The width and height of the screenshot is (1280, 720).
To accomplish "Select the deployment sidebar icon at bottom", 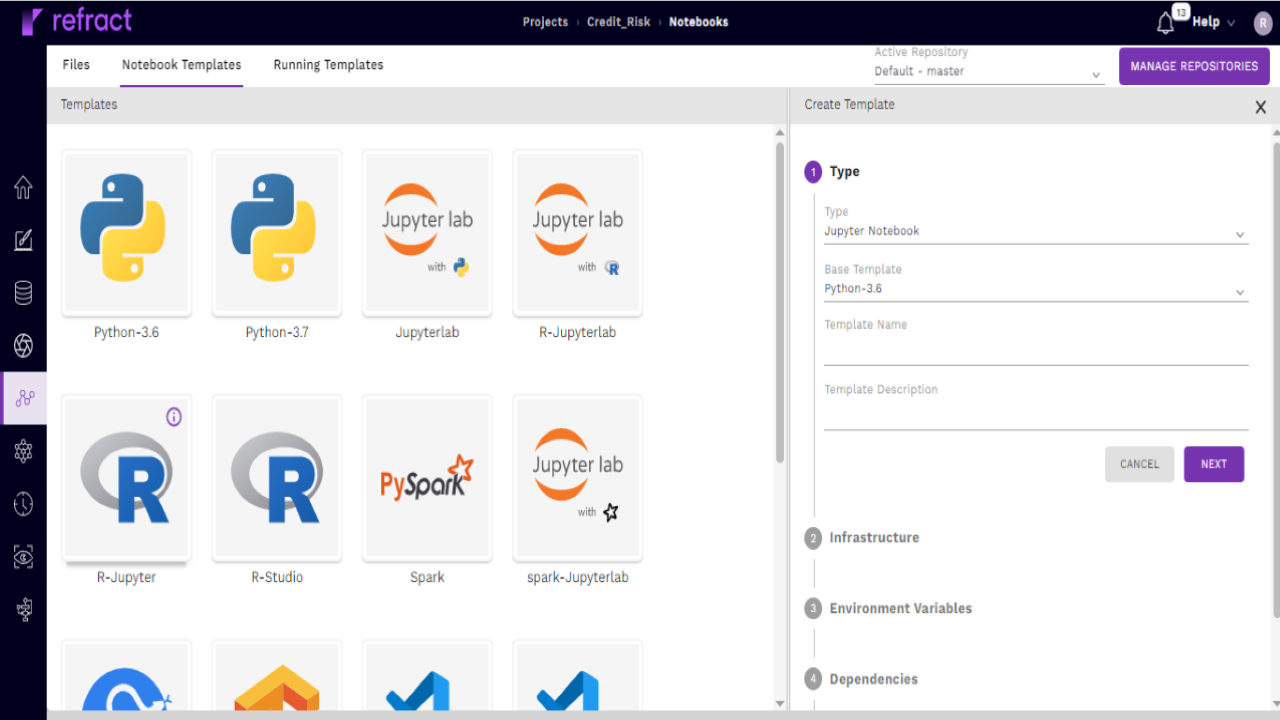I will pyautogui.click(x=23, y=609).
